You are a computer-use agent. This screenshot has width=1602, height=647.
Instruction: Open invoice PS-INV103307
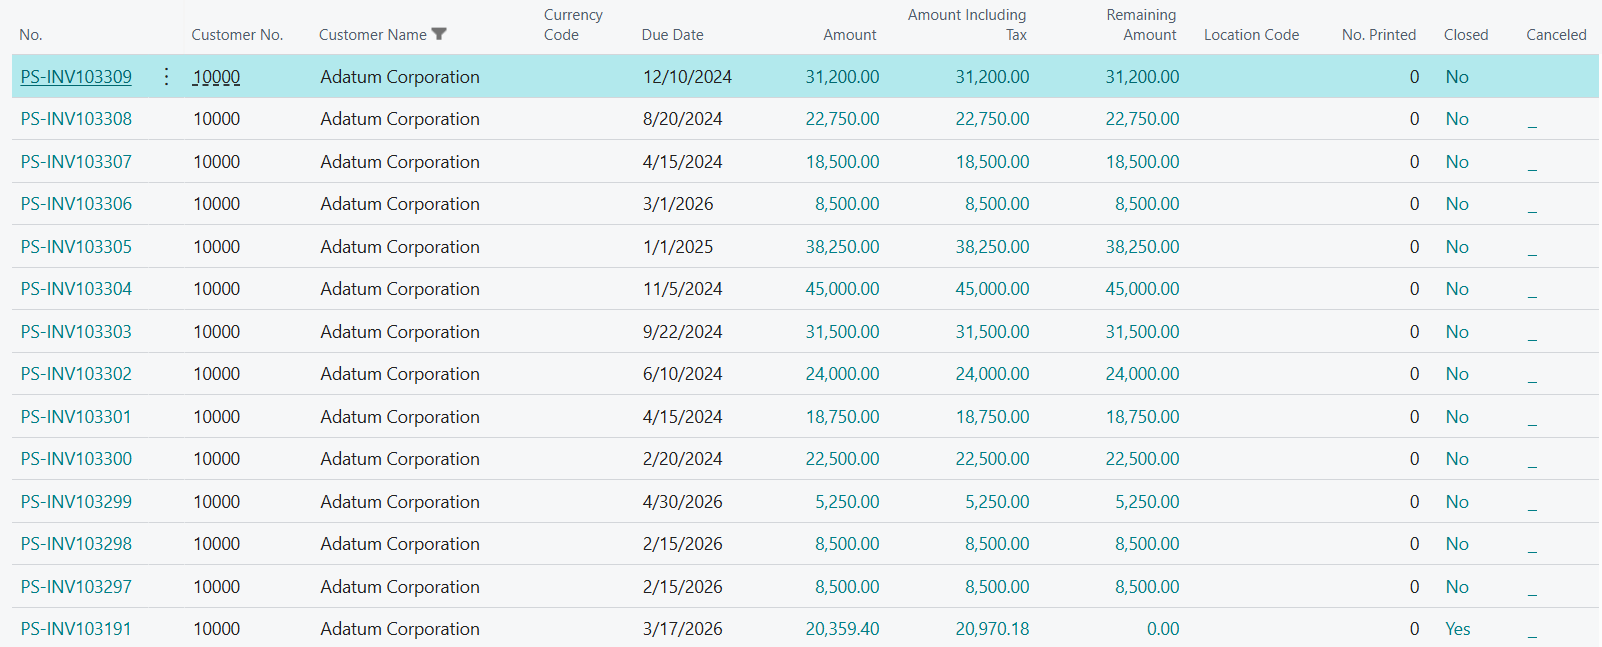(76, 162)
